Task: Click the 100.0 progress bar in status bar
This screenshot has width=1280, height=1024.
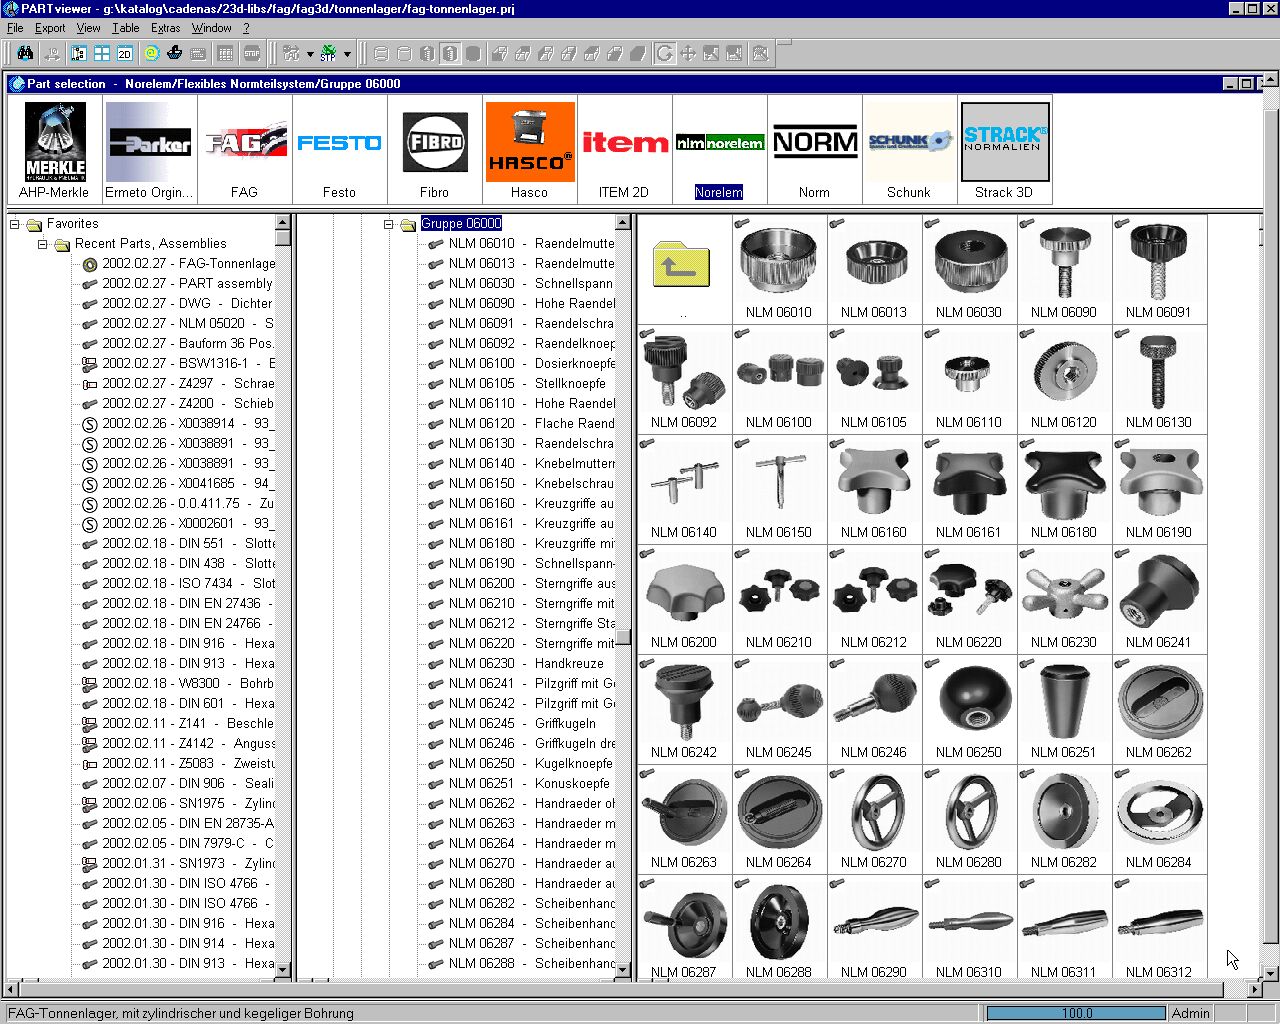Action: tap(1076, 1013)
